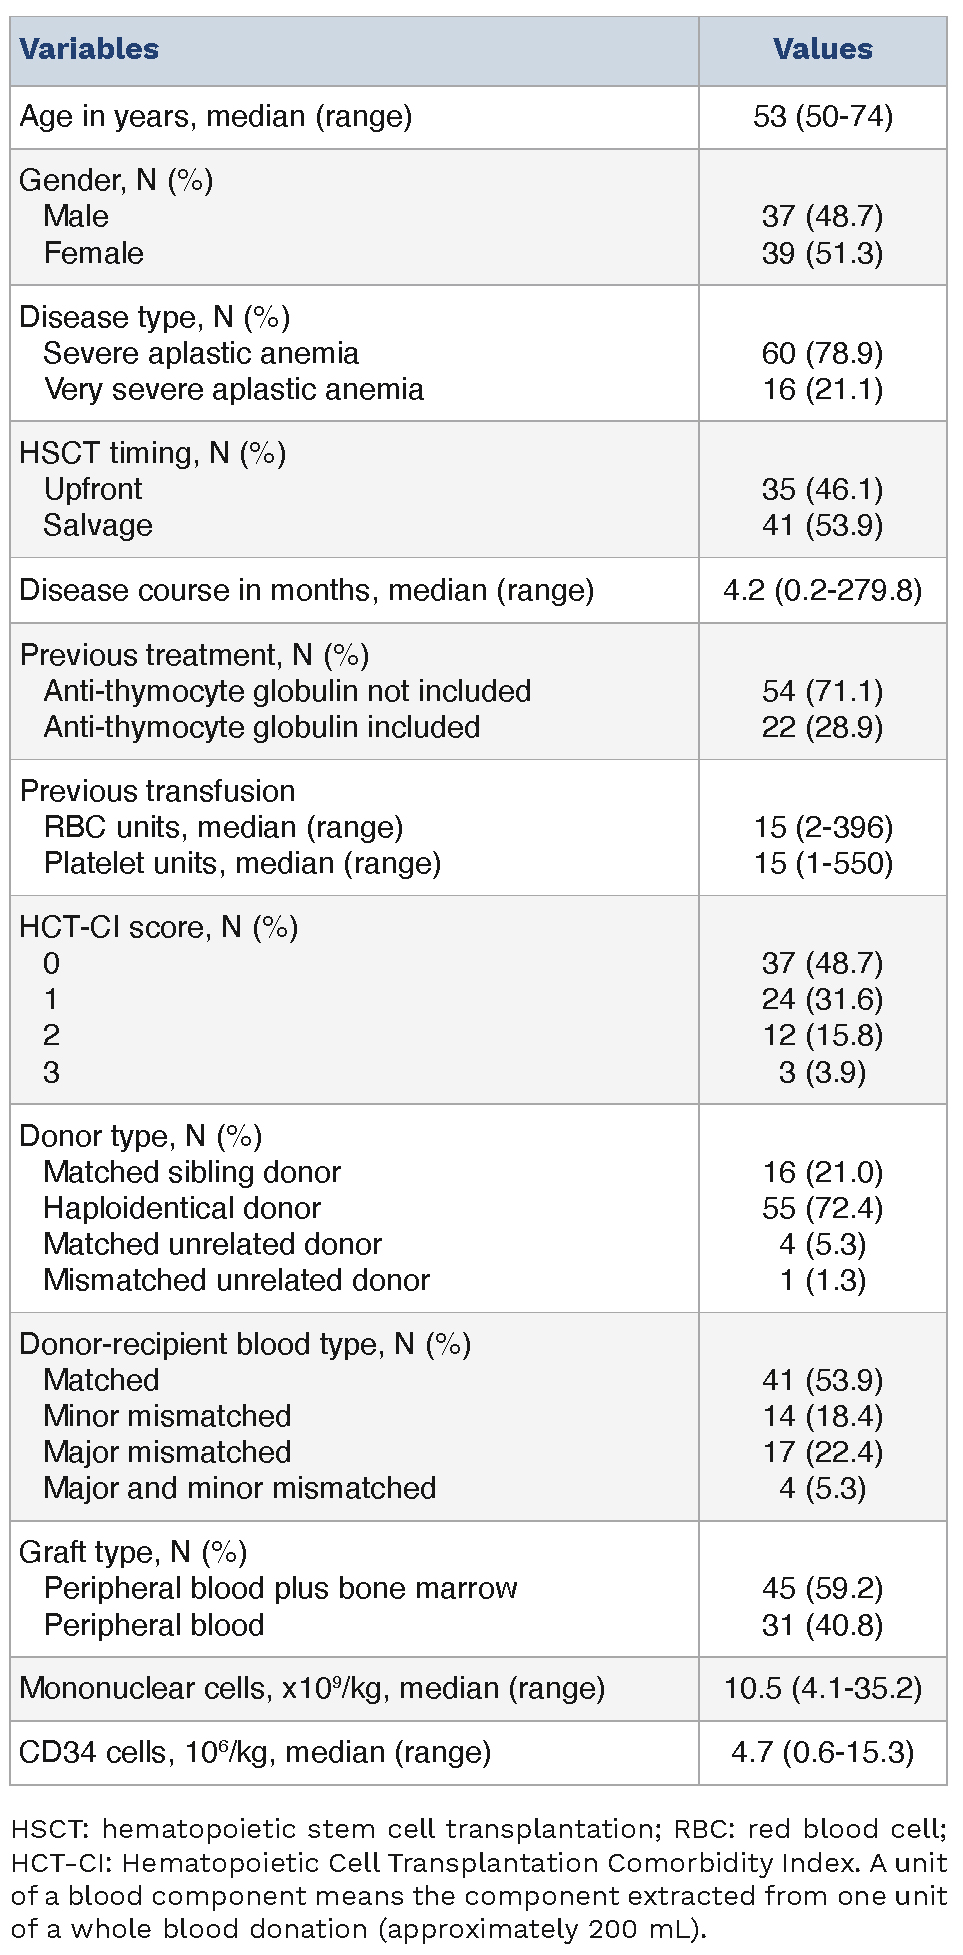Screen dimensions: 963x1955
Task: Click the Salvage value 41 (53.9)
Action: [822, 525]
